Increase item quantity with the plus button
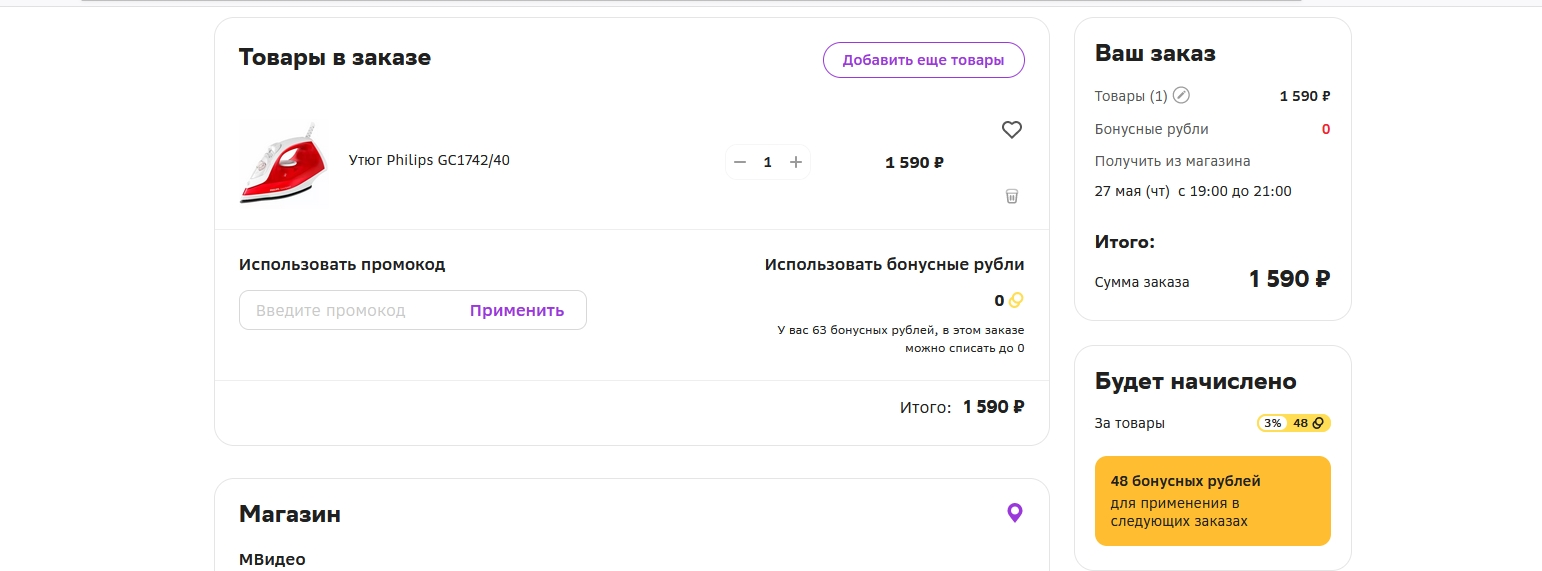 click(x=796, y=162)
